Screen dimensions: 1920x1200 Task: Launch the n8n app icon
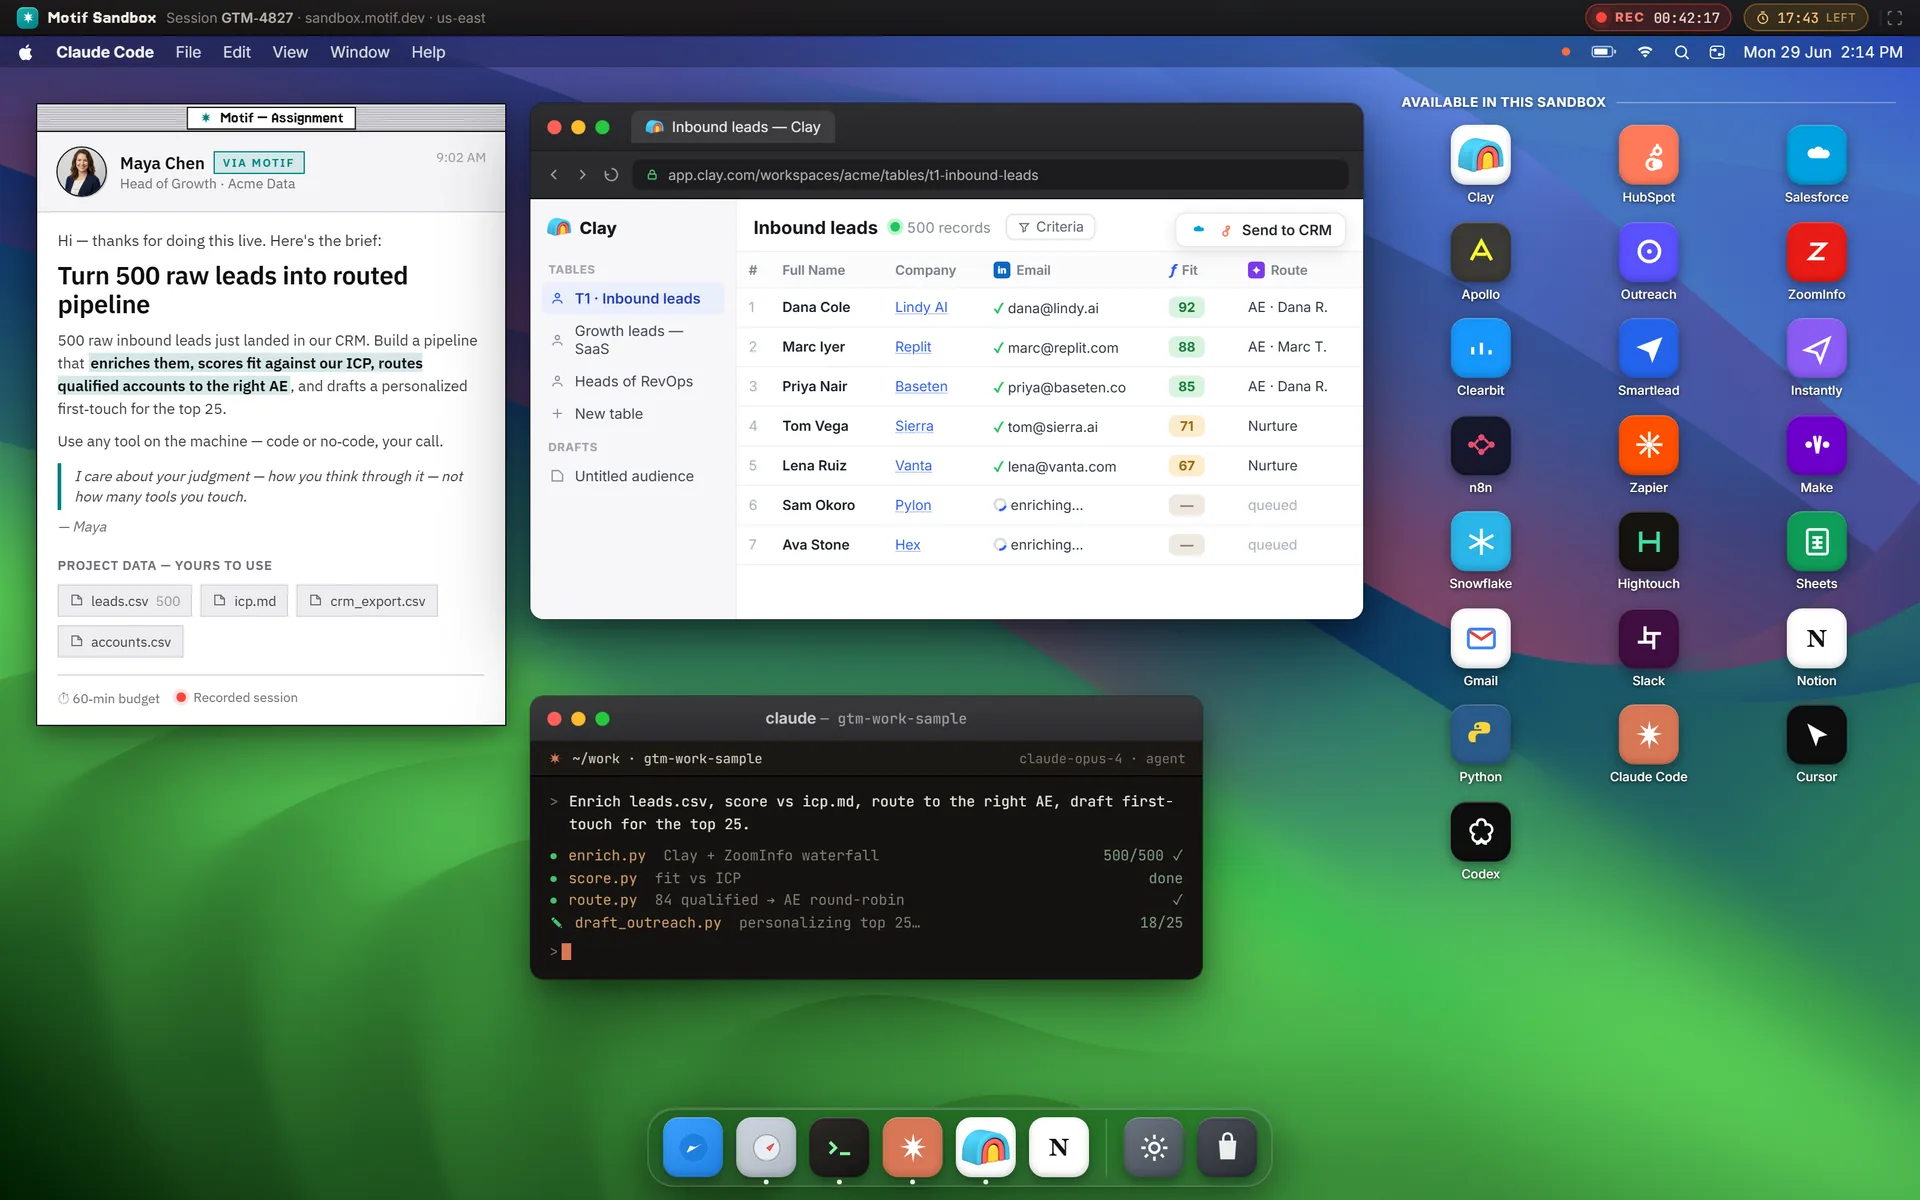click(1480, 445)
